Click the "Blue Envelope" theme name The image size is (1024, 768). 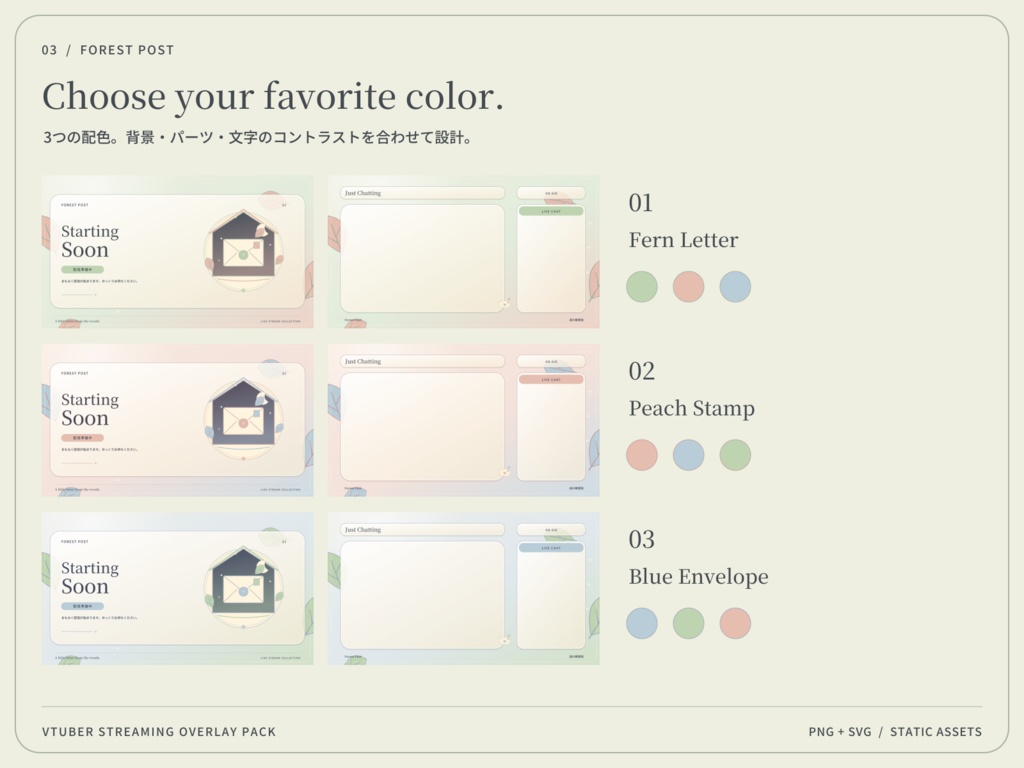tap(698, 577)
